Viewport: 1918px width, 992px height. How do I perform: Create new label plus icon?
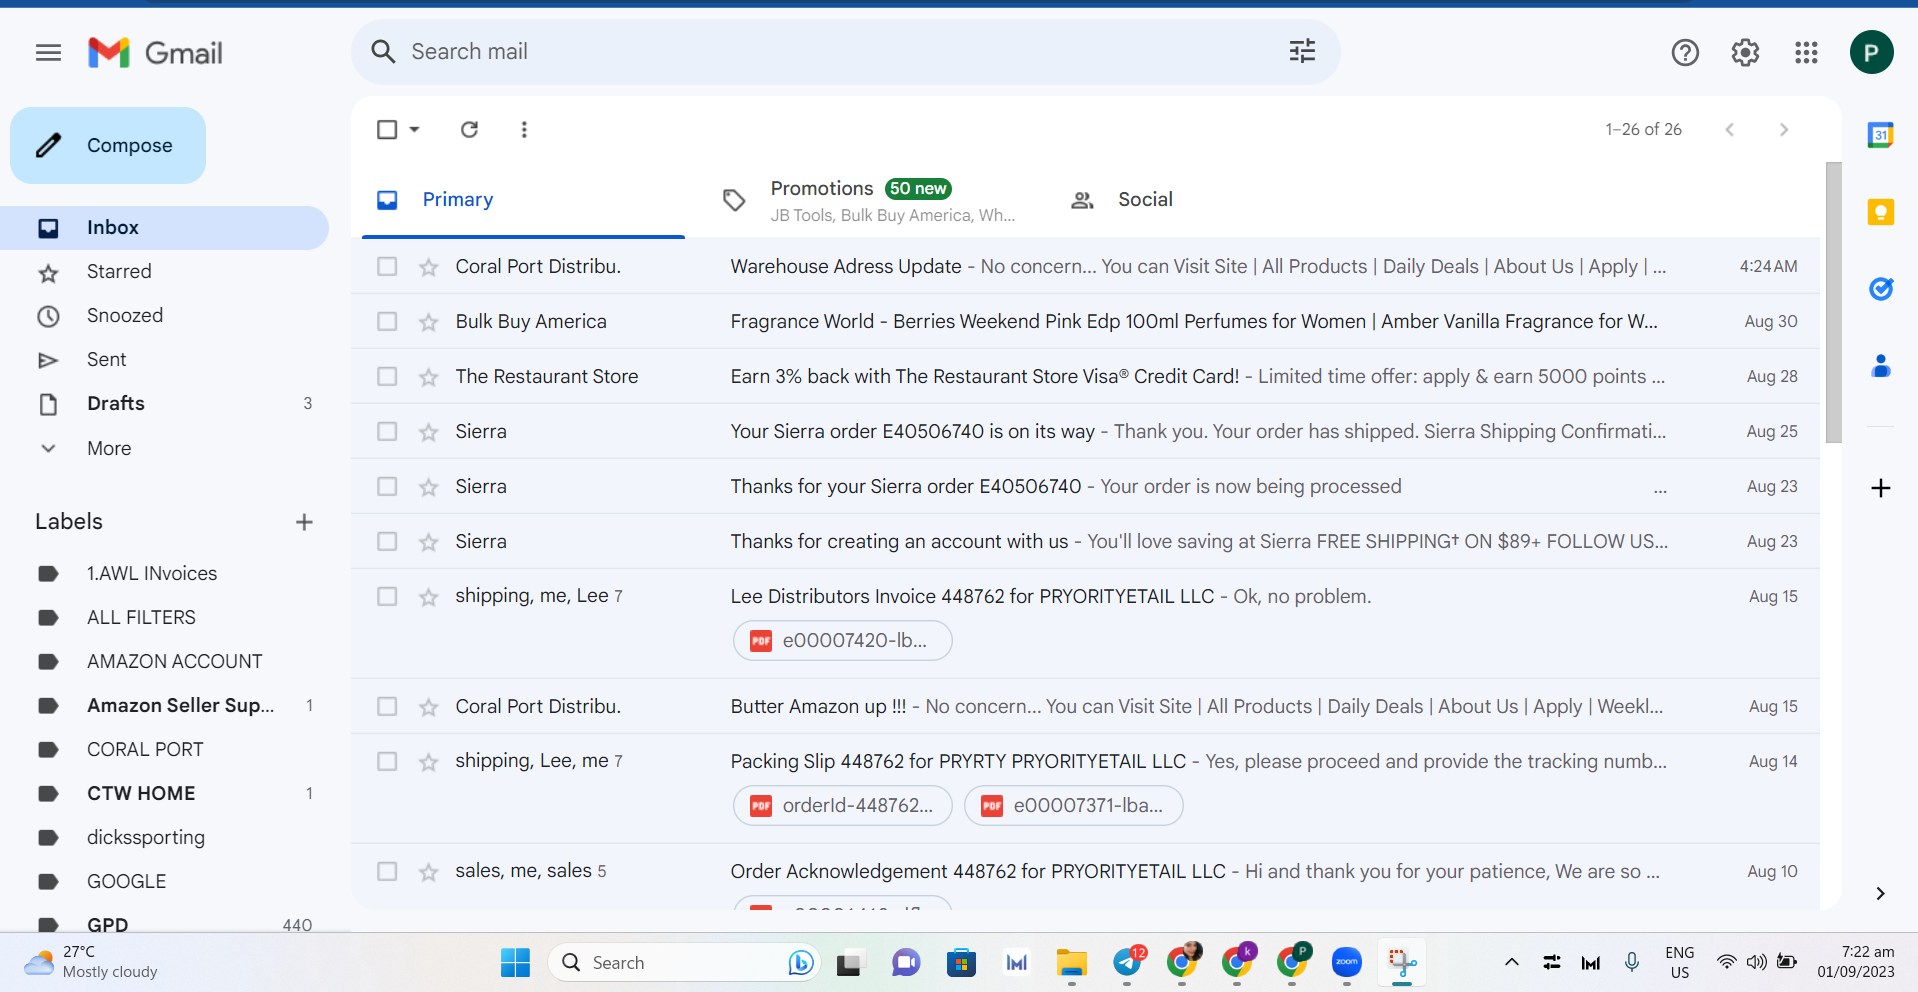(x=304, y=522)
